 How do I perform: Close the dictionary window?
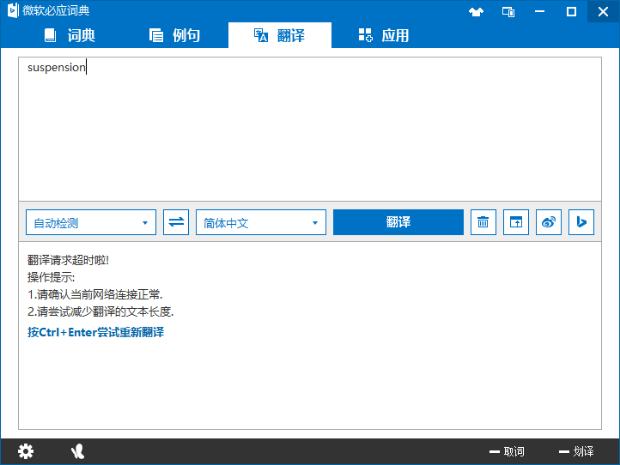(603, 11)
